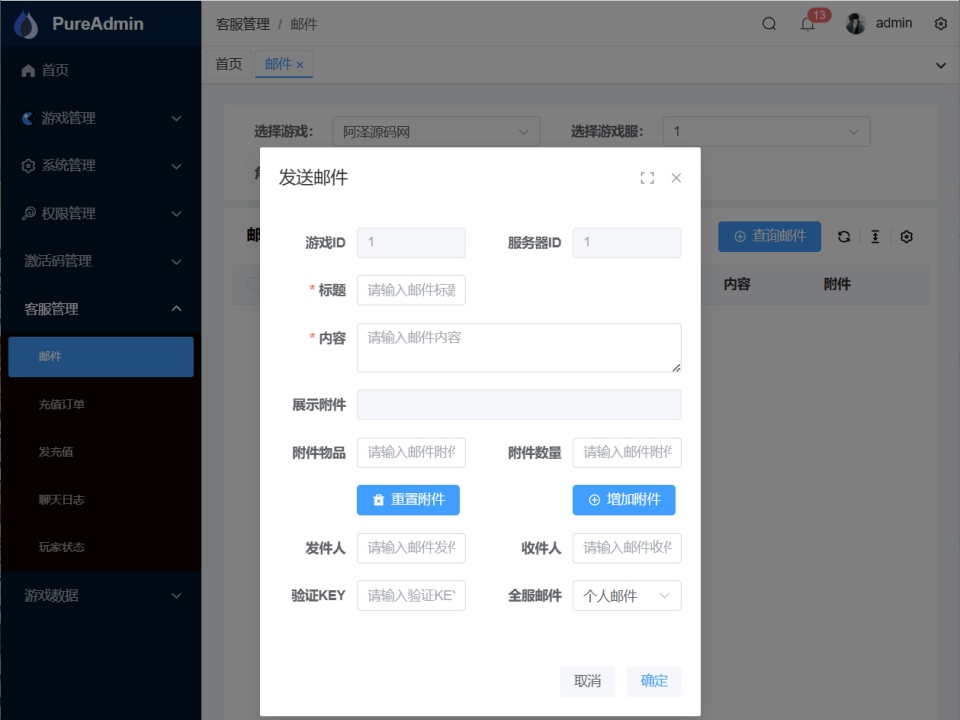Switch to the 首页 tab
The height and width of the screenshot is (720, 960).
coord(229,64)
